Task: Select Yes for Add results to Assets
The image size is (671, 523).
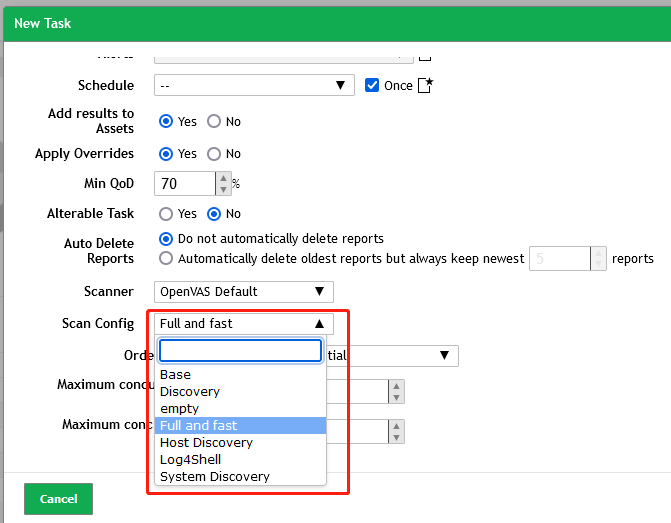Action: (168, 122)
